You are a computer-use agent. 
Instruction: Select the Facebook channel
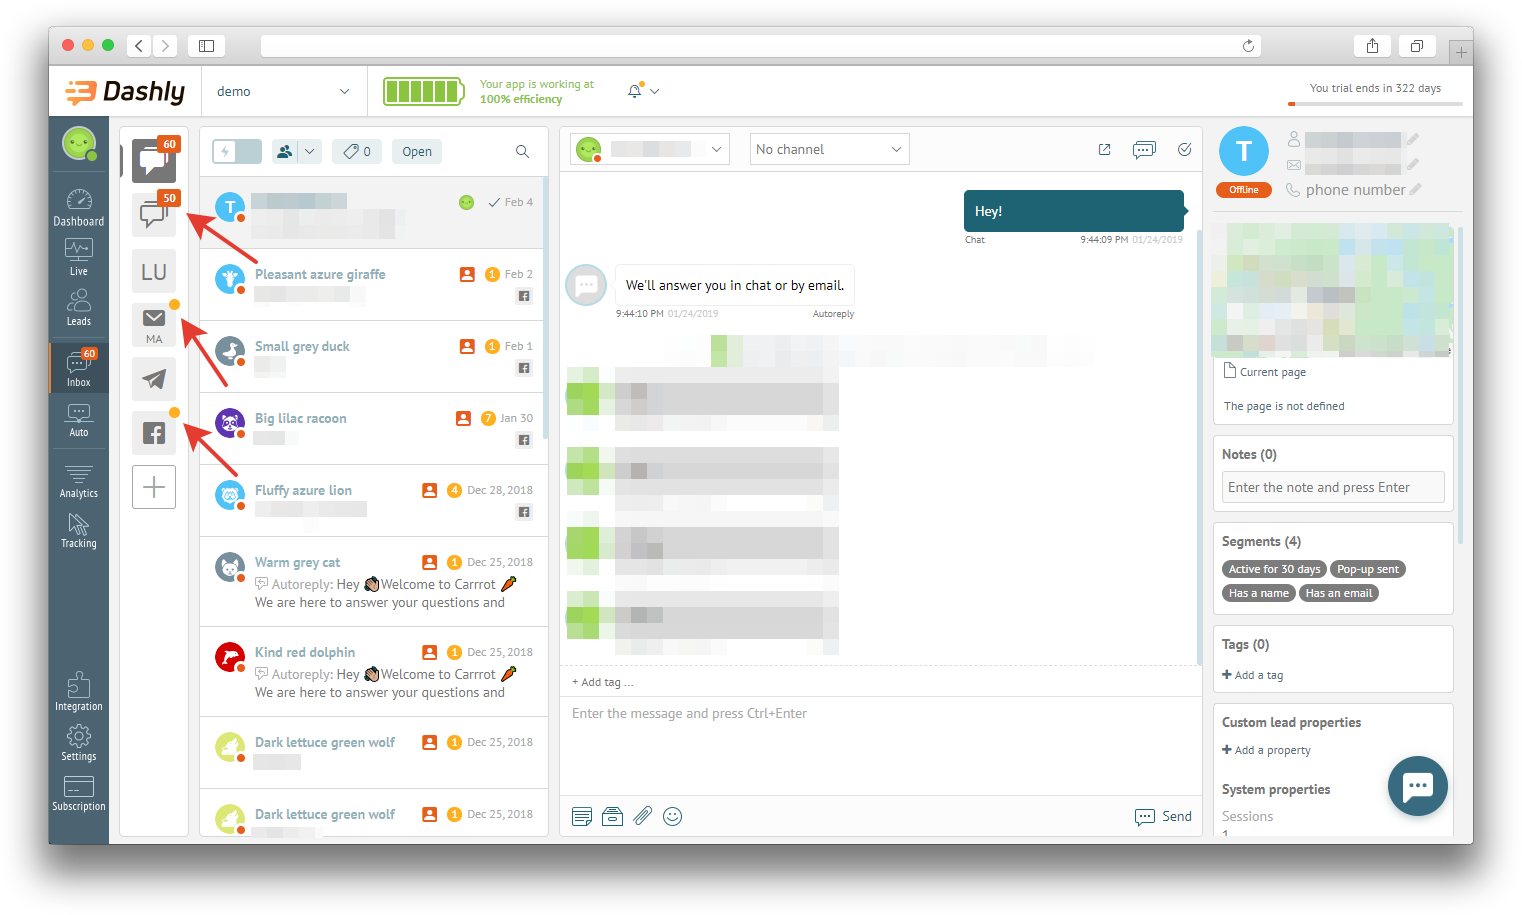click(x=154, y=433)
